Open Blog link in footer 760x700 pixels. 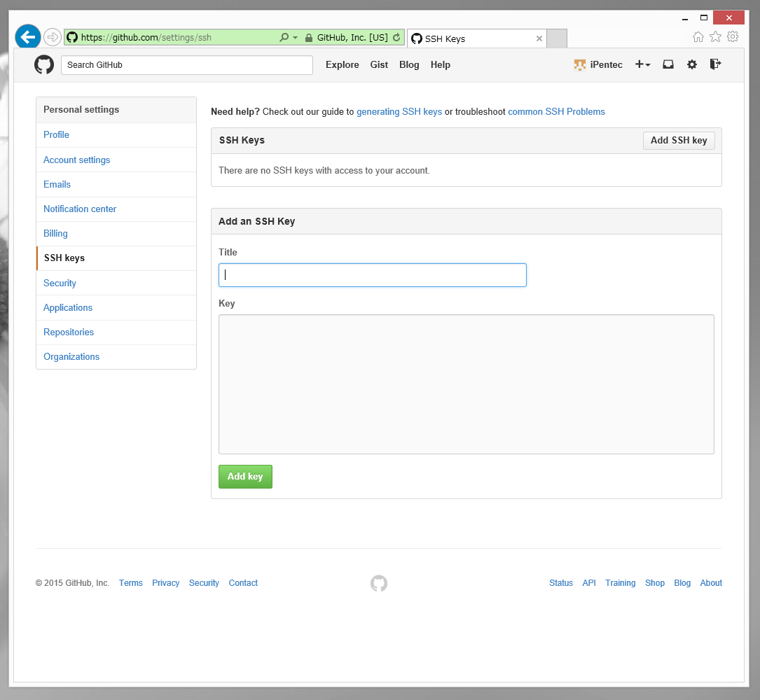click(x=682, y=583)
